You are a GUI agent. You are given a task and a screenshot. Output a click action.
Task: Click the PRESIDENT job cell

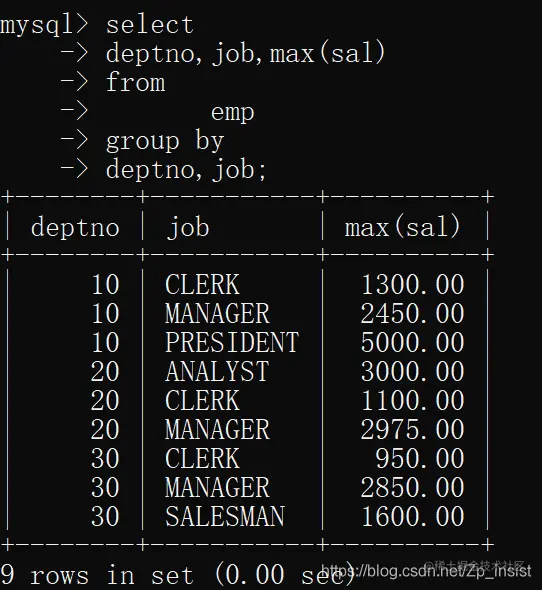pos(232,342)
